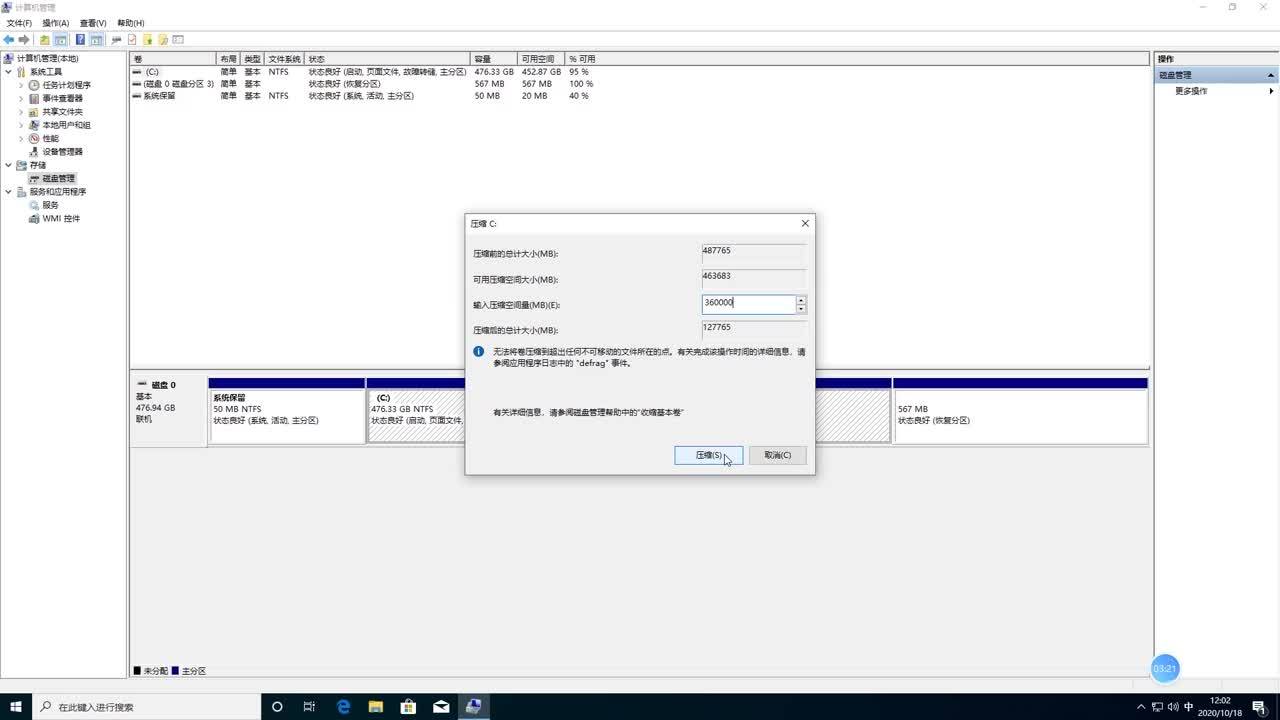Open the 查看(V) menu

point(93,23)
